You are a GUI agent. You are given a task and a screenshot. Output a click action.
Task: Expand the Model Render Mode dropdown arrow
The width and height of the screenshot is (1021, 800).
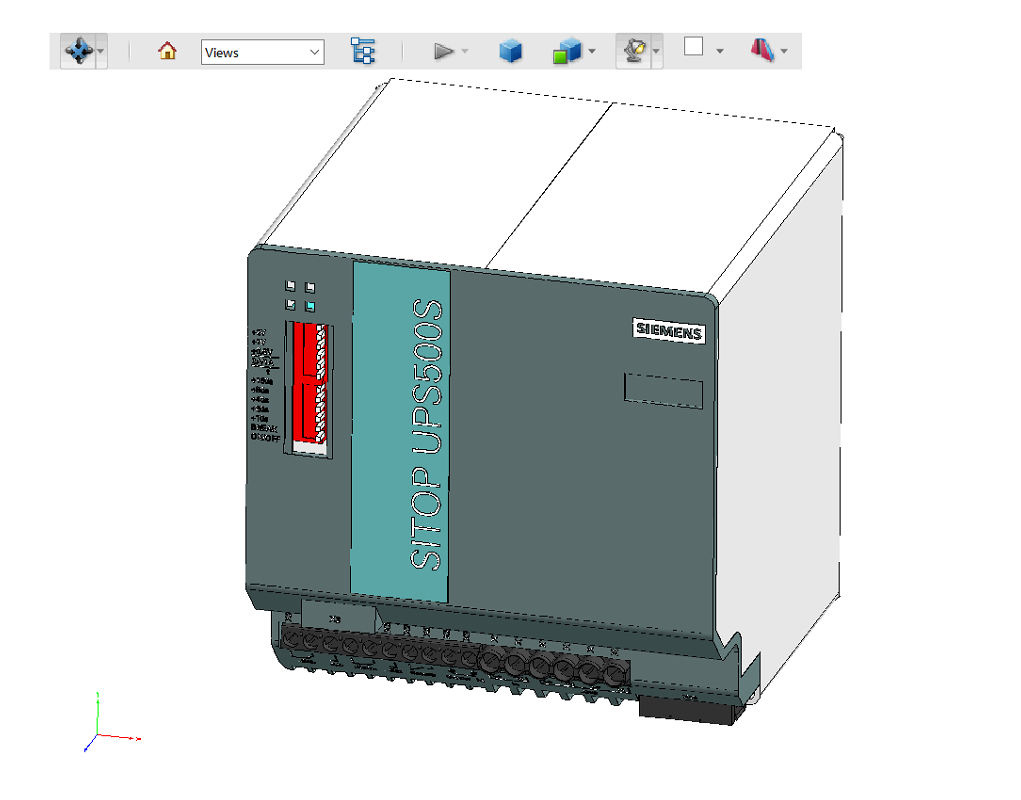pos(592,52)
